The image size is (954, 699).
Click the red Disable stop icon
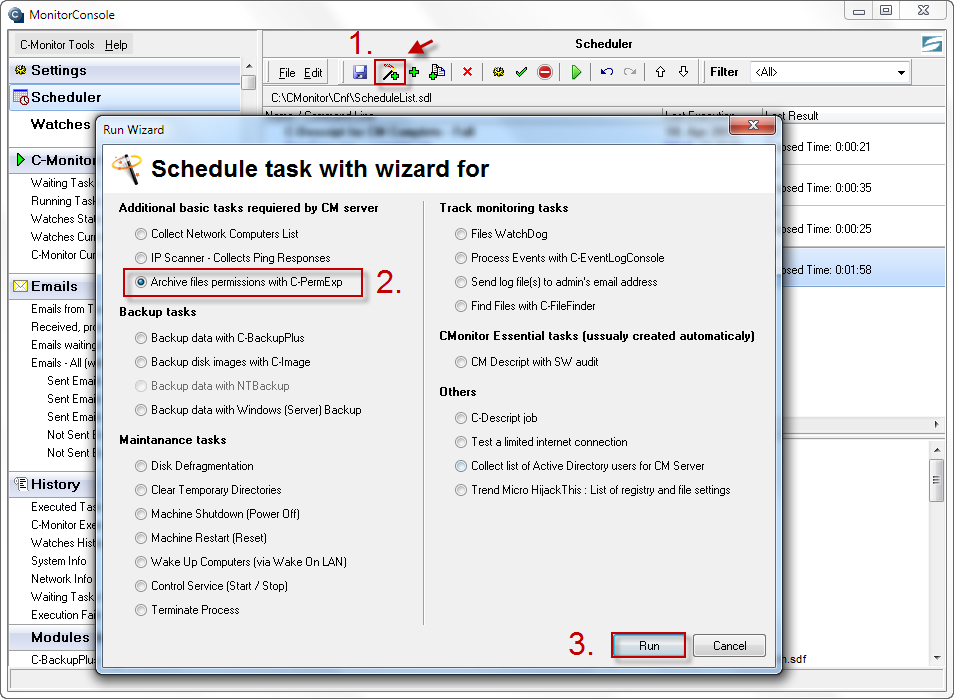coord(545,72)
